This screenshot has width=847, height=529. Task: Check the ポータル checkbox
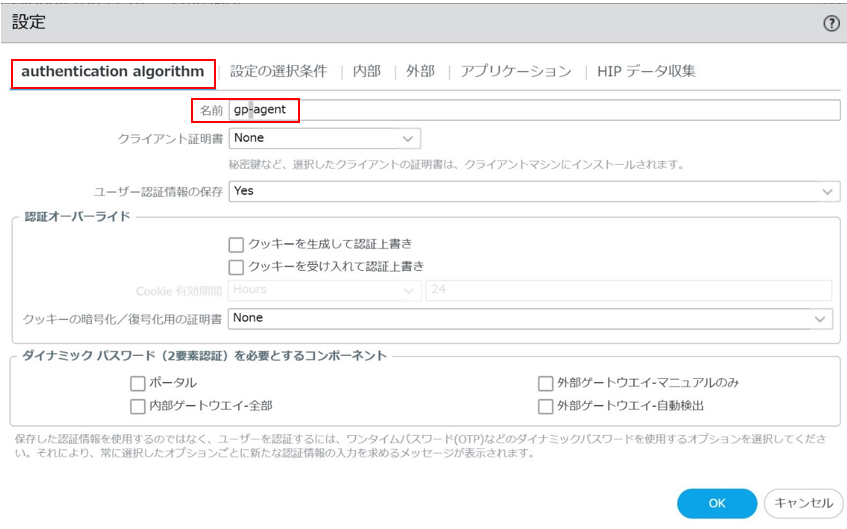[138, 384]
